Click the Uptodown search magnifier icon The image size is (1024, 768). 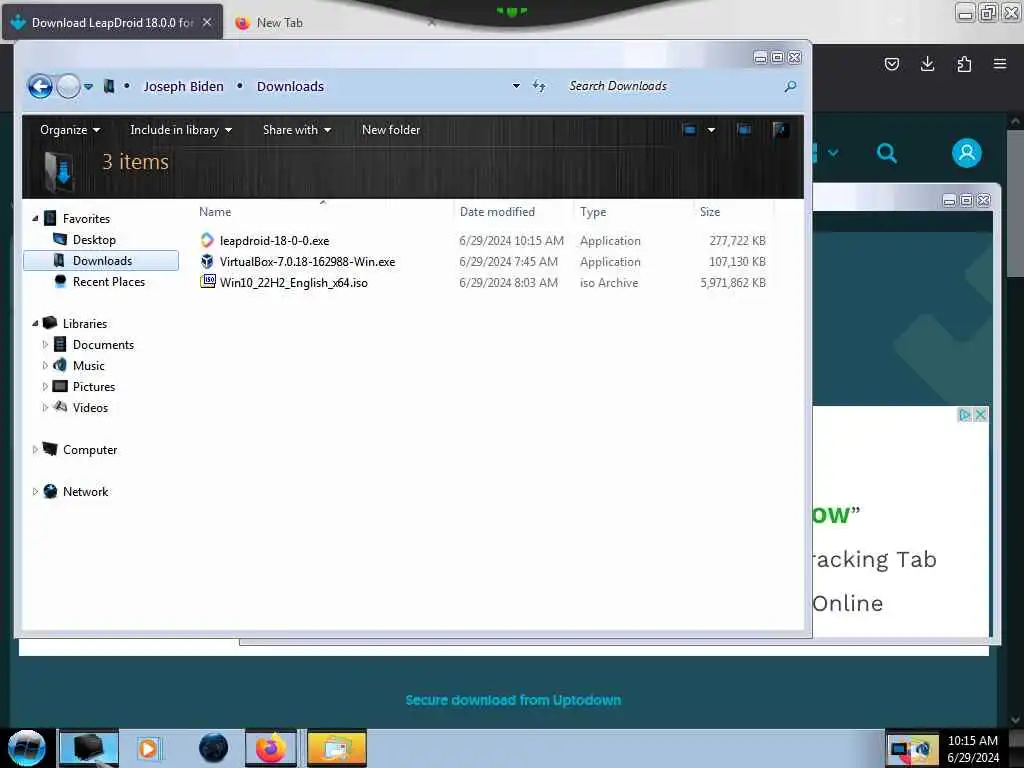886,153
